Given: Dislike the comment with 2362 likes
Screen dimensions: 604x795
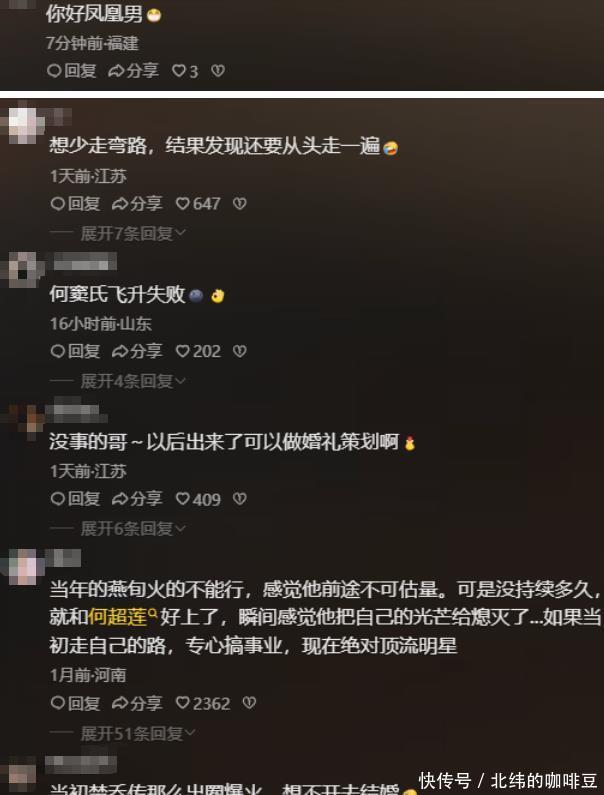Looking at the screenshot, I should tap(249, 703).
